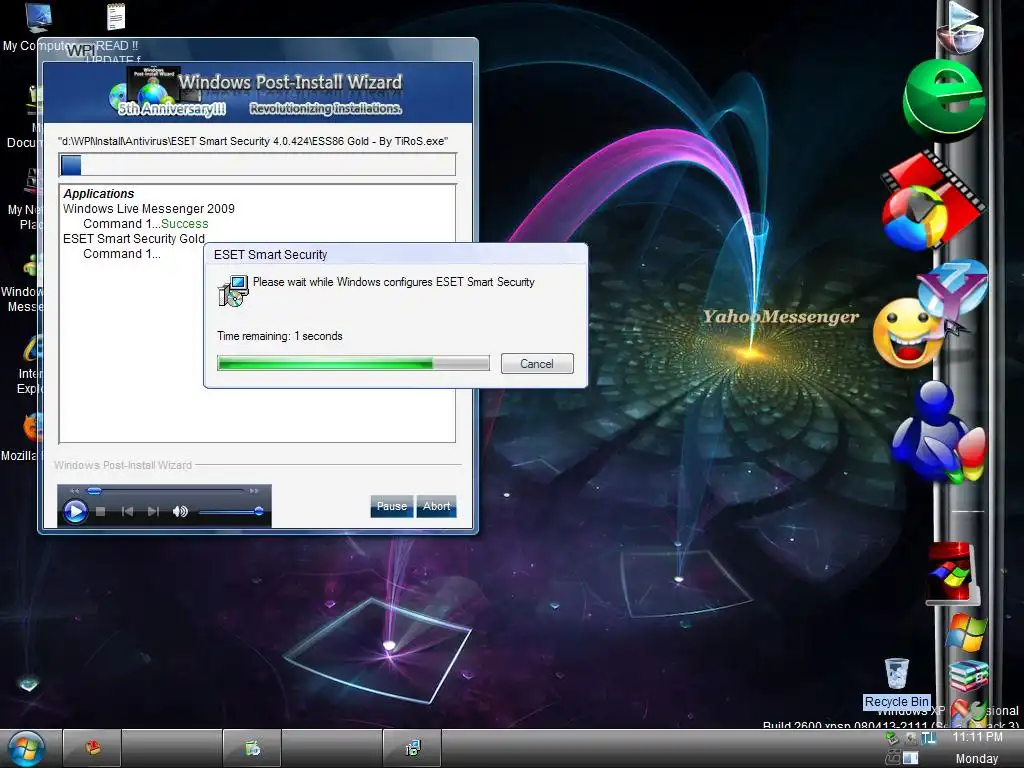Screen dimensions: 1024x768
Task: Click the ESET green installation progress bar
Action: point(353,364)
